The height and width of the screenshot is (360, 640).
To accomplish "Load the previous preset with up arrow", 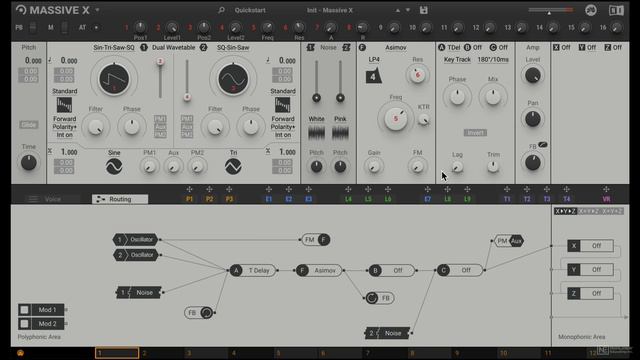I will pos(398,10).
